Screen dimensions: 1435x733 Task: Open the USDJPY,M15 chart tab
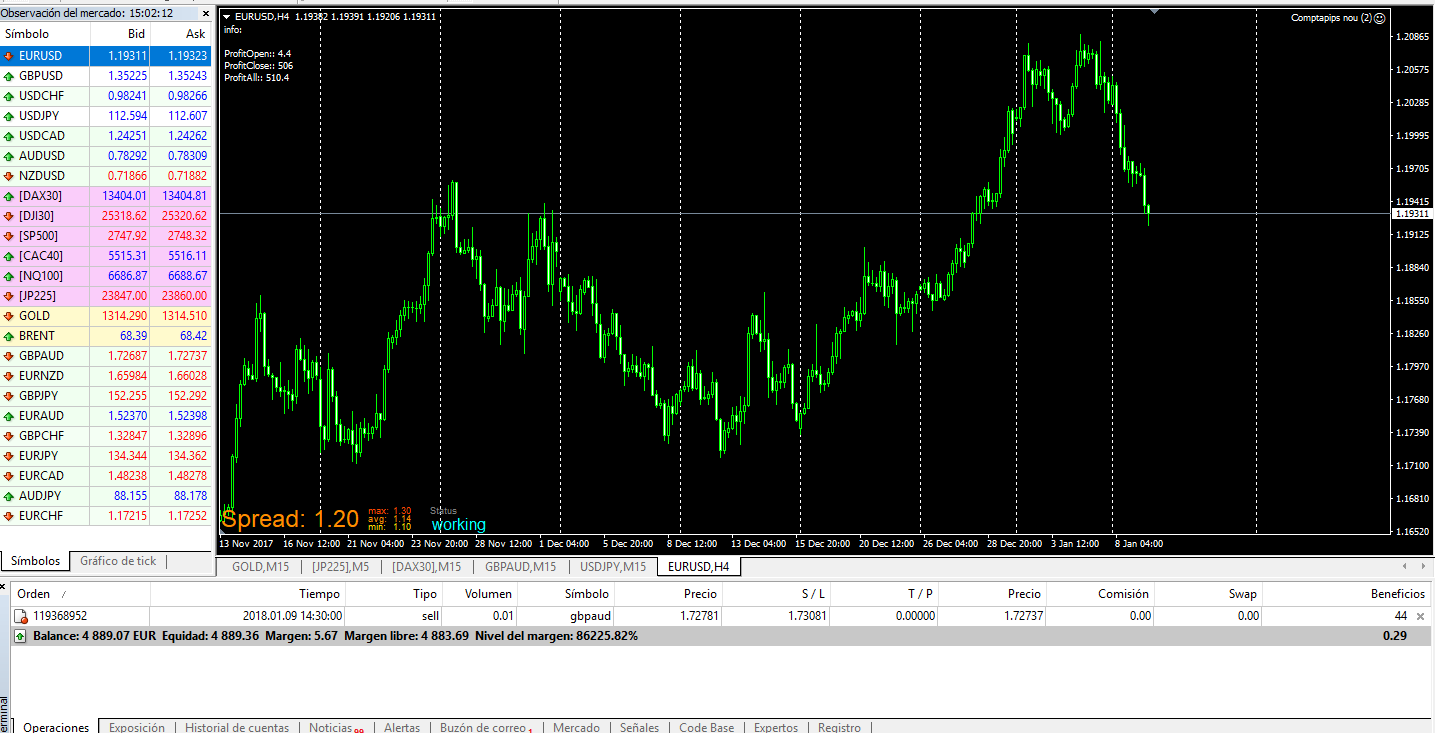click(613, 567)
